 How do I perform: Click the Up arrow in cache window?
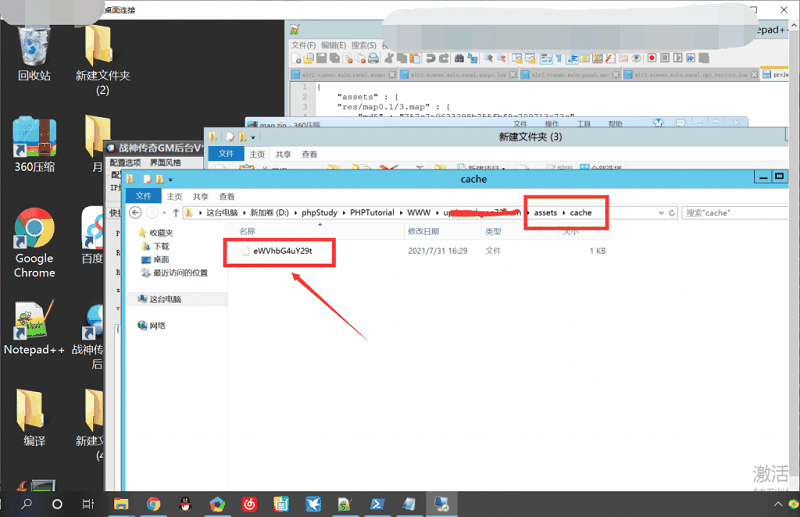point(176,213)
